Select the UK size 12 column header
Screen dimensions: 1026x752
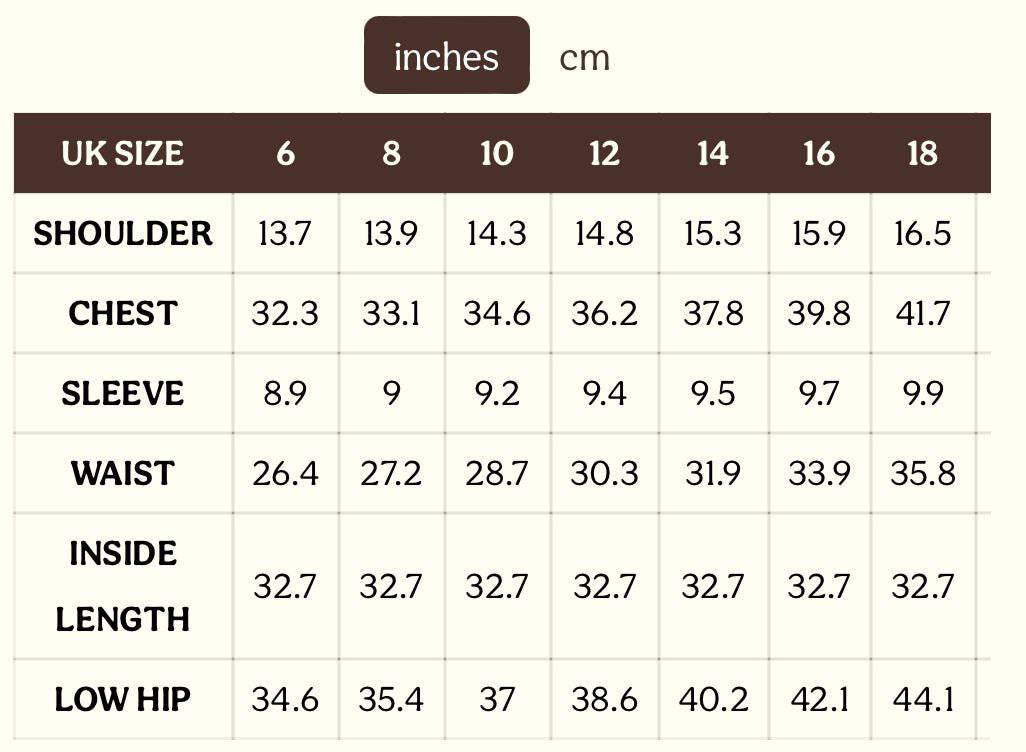tap(604, 153)
